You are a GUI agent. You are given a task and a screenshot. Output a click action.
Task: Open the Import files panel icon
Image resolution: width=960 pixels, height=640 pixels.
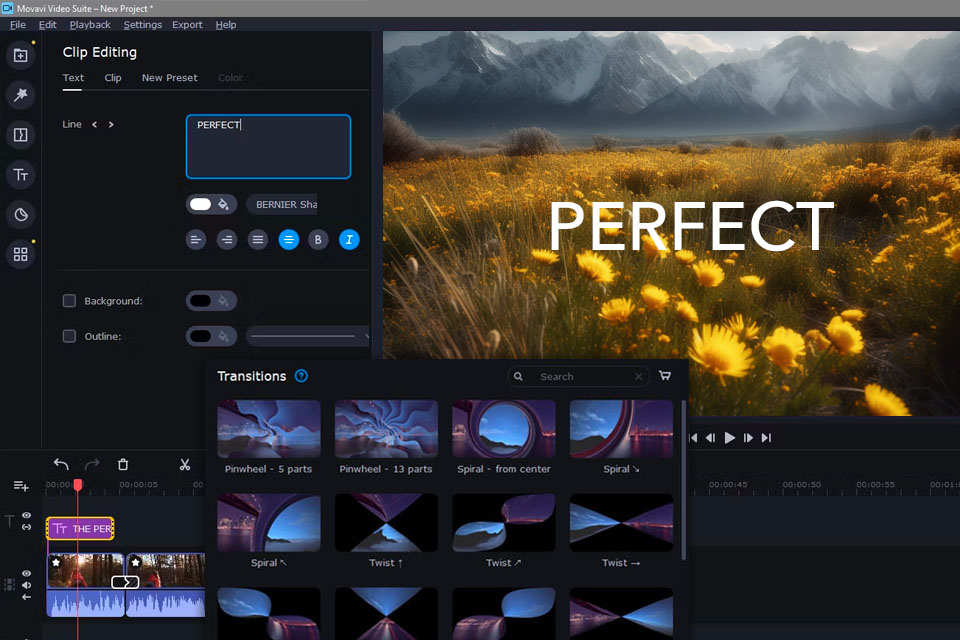[x=20, y=55]
